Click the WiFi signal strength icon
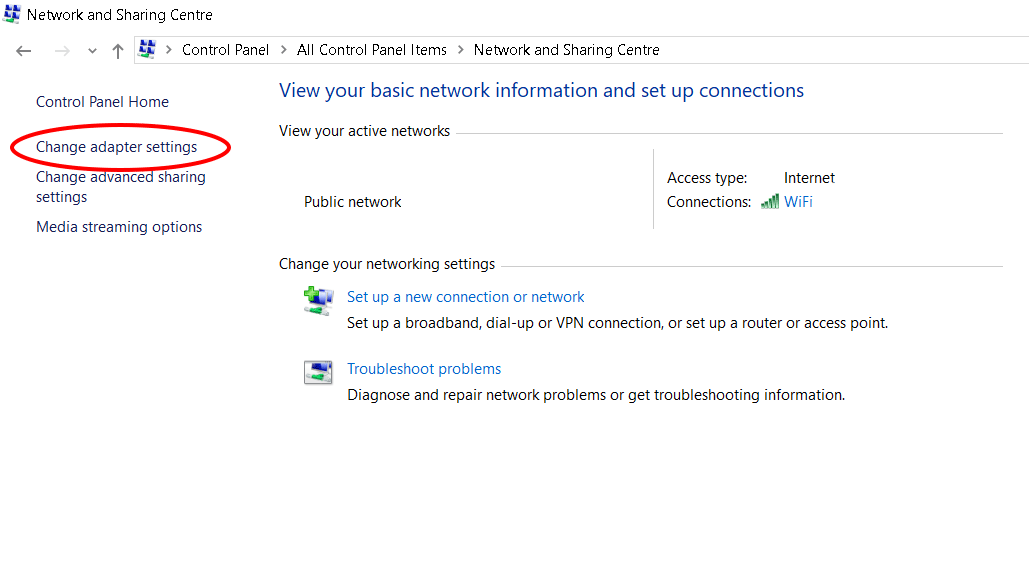The height and width of the screenshot is (563, 1029). (770, 202)
